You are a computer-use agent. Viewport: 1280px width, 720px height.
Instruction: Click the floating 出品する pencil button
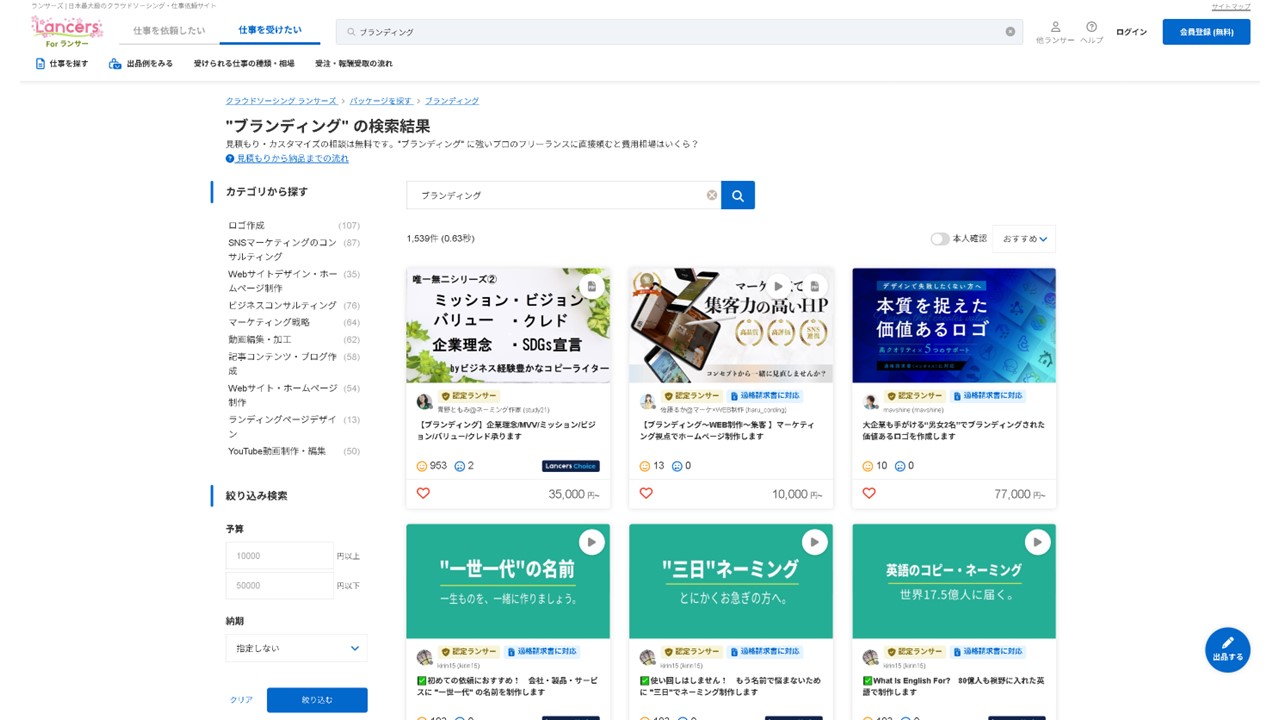click(1227, 649)
